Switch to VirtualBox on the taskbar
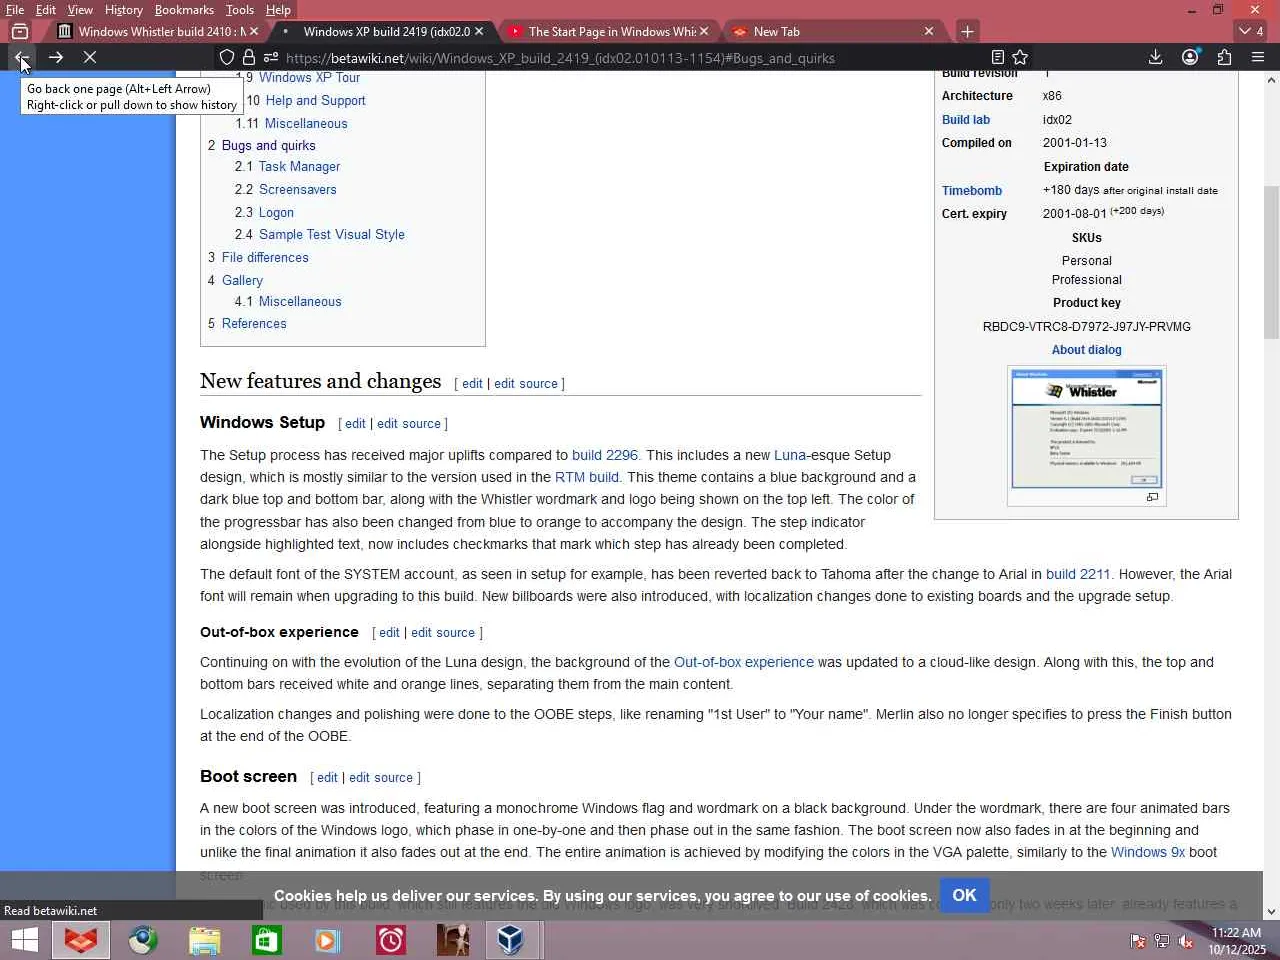Viewport: 1280px width, 960px height. (x=511, y=940)
